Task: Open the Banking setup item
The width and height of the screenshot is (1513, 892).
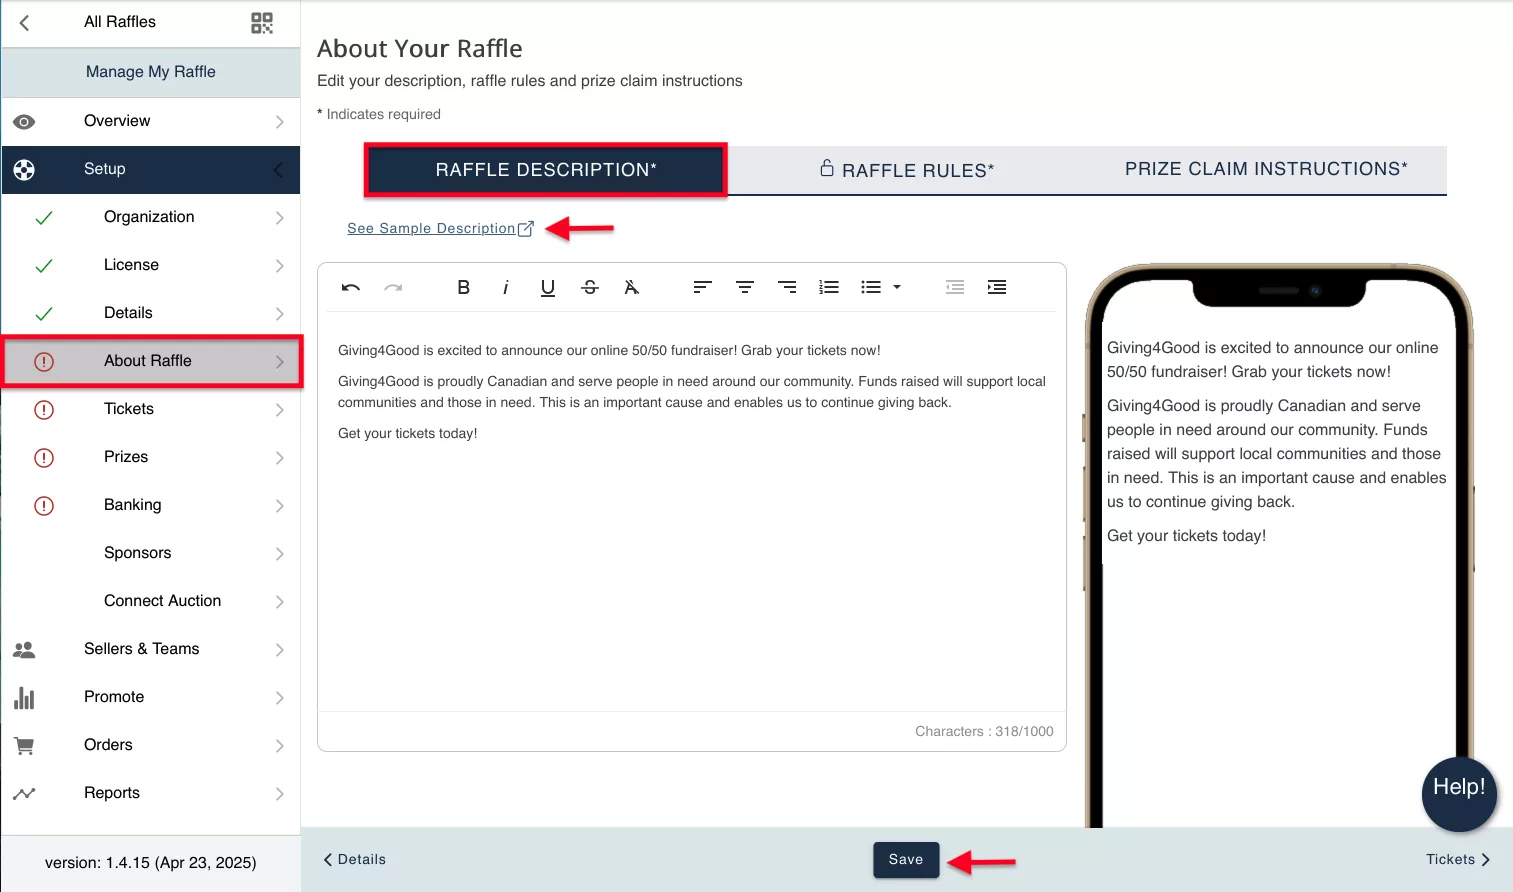Action: click(x=150, y=505)
